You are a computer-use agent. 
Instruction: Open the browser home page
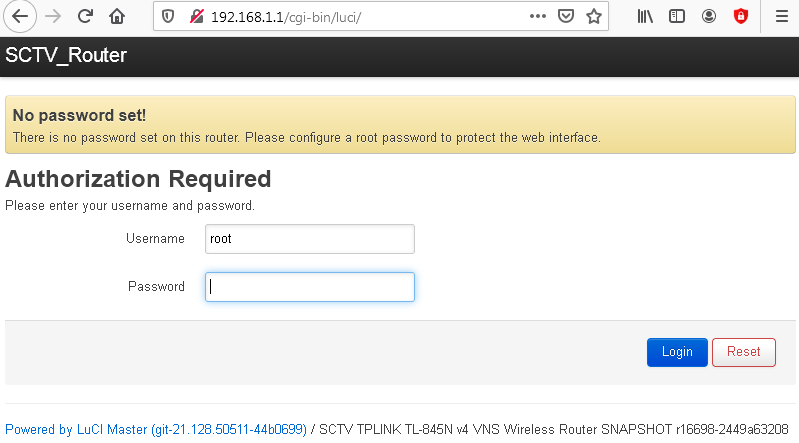point(117,17)
